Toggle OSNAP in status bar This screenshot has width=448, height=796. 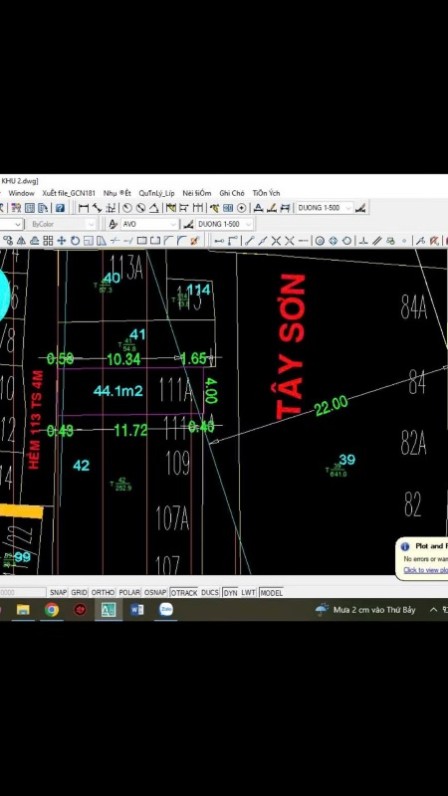coord(155,592)
